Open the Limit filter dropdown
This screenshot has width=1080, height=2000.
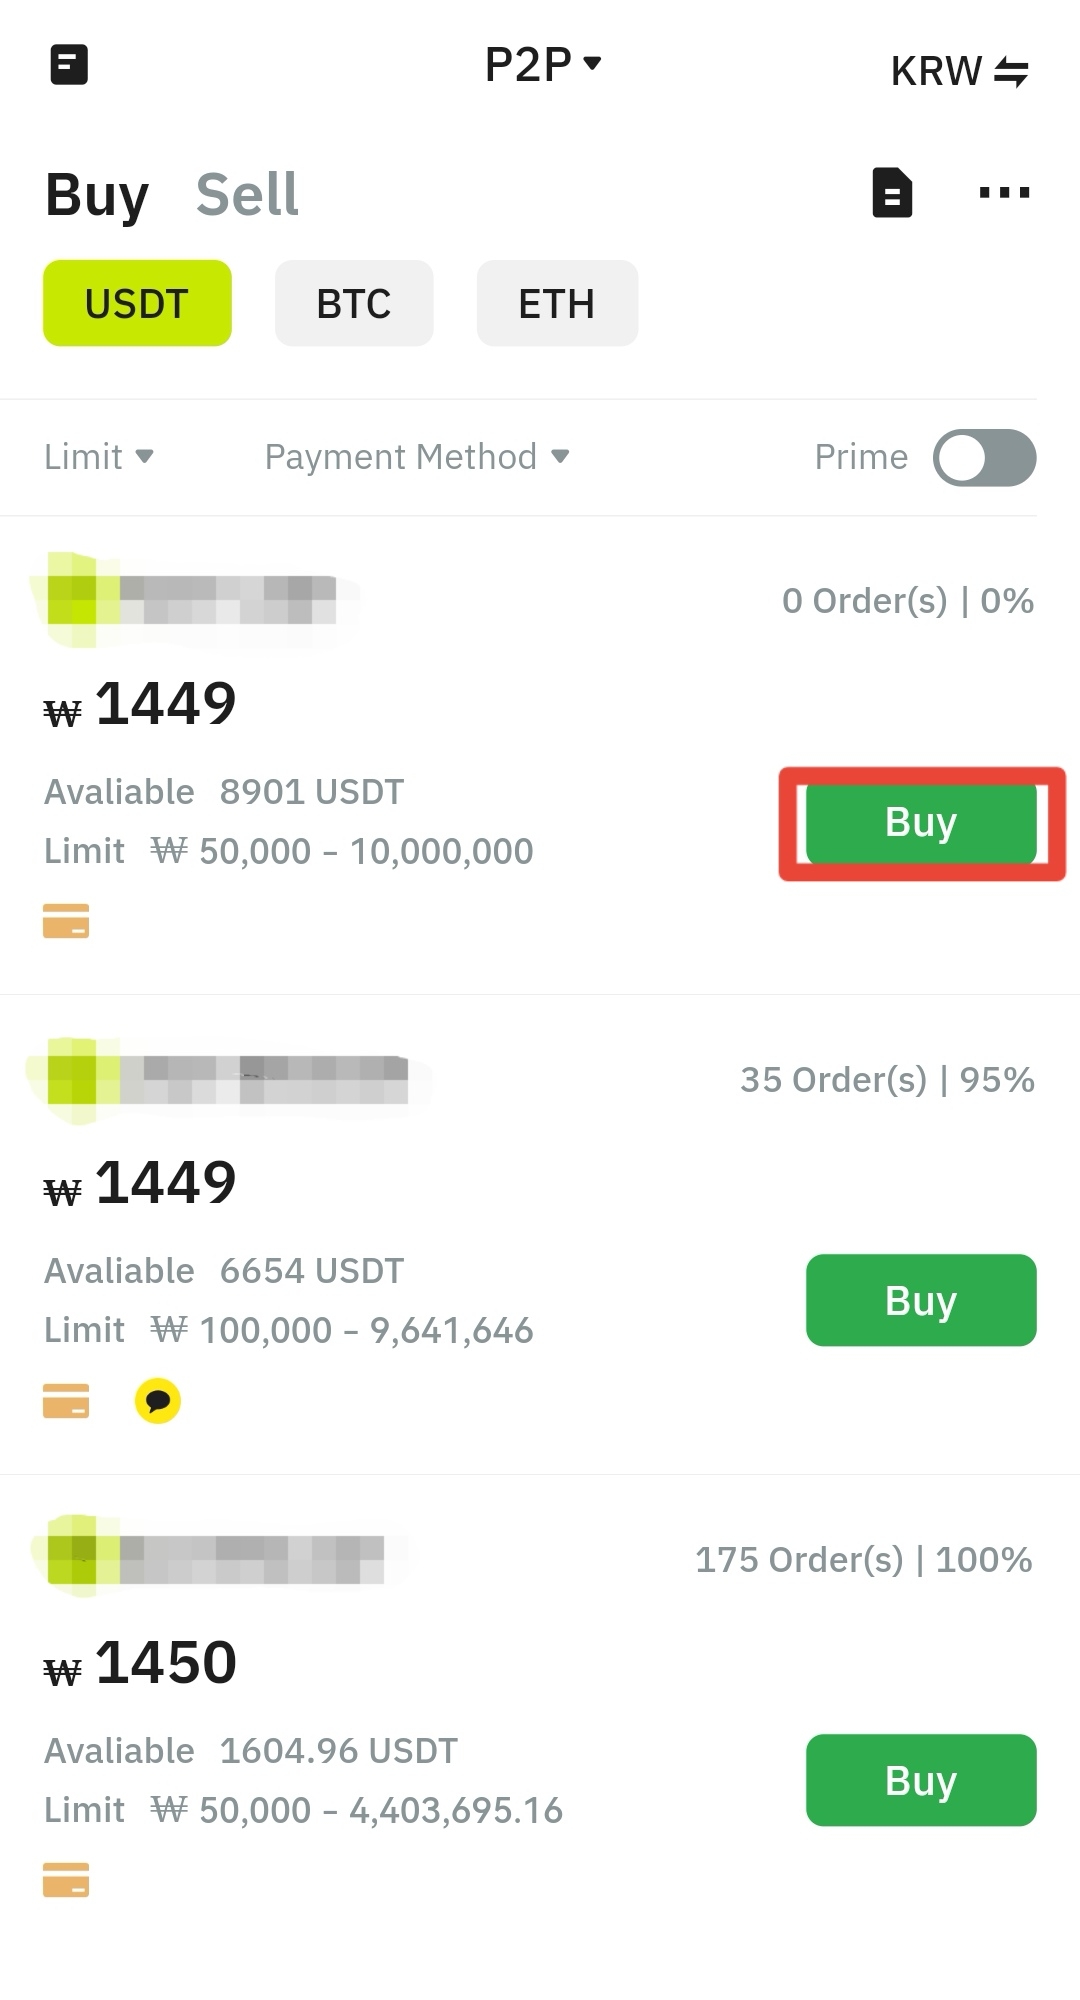[x=98, y=457]
